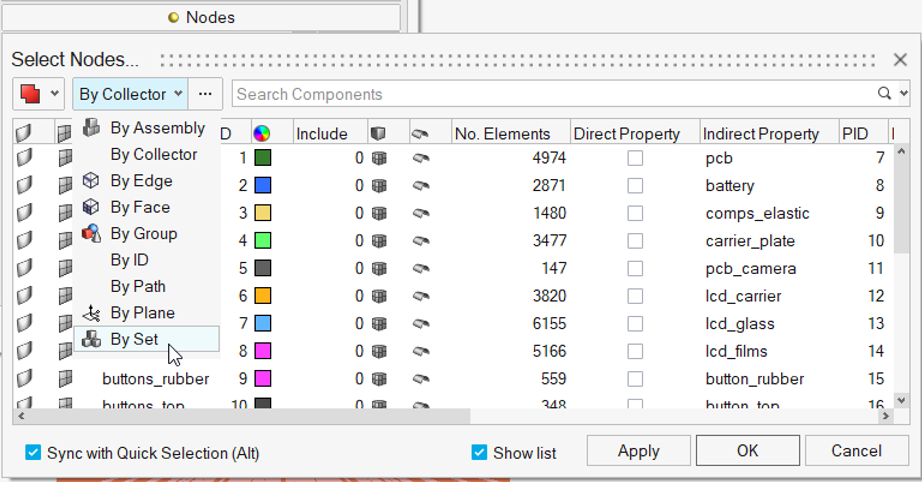Image resolution: width=922 pixels, height=482 pixels.
Task: Click the ellipsis more options button
Action: tap(205, 94)
